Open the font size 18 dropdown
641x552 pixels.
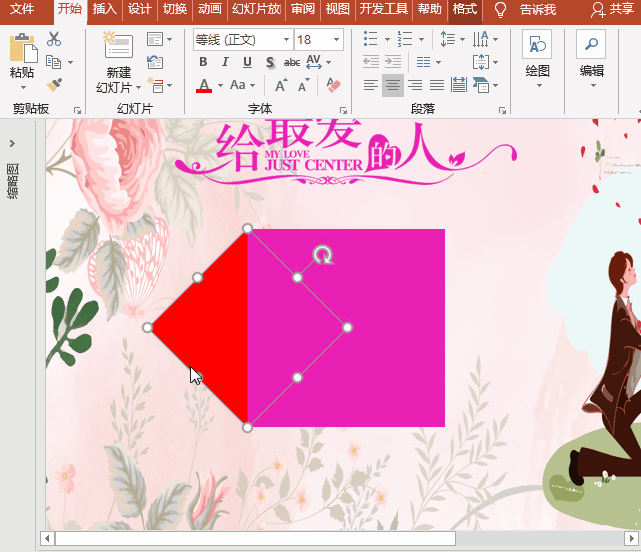336,40
